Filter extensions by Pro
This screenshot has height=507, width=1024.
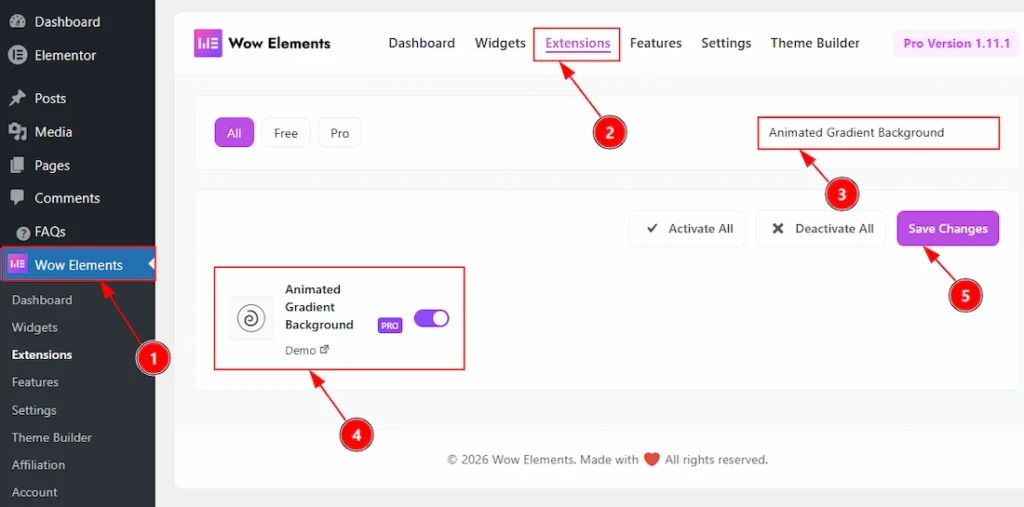coord(340,133)
